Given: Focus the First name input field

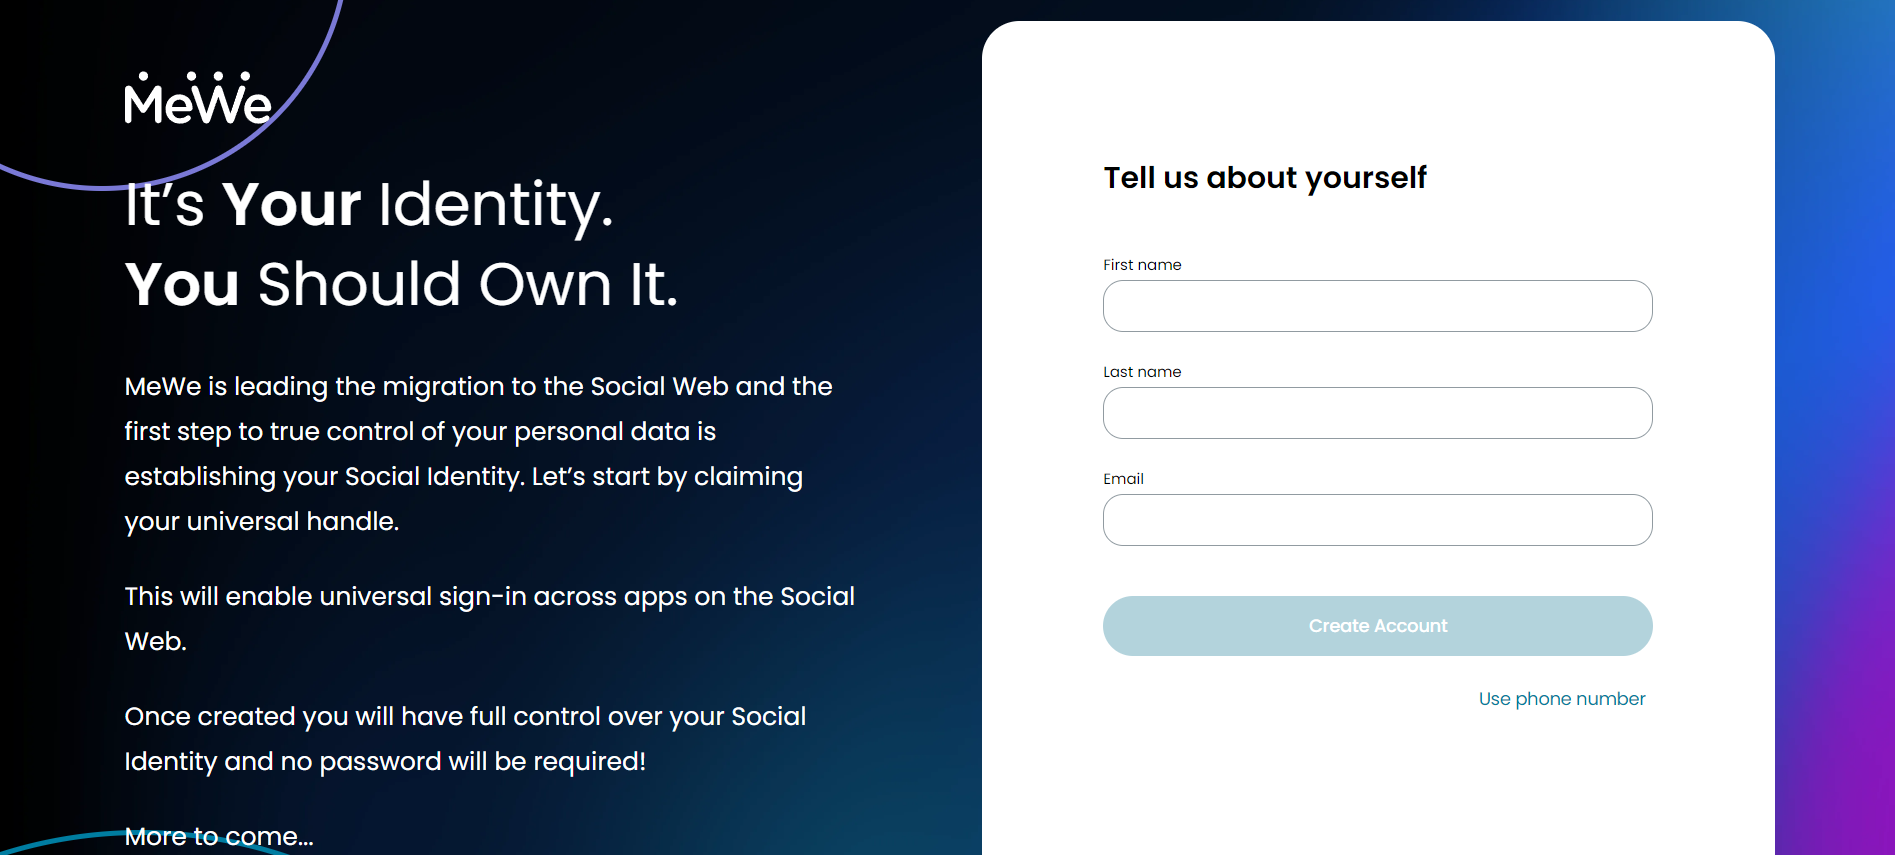Looking at the screenshot, I should (x=1377, y=306).
